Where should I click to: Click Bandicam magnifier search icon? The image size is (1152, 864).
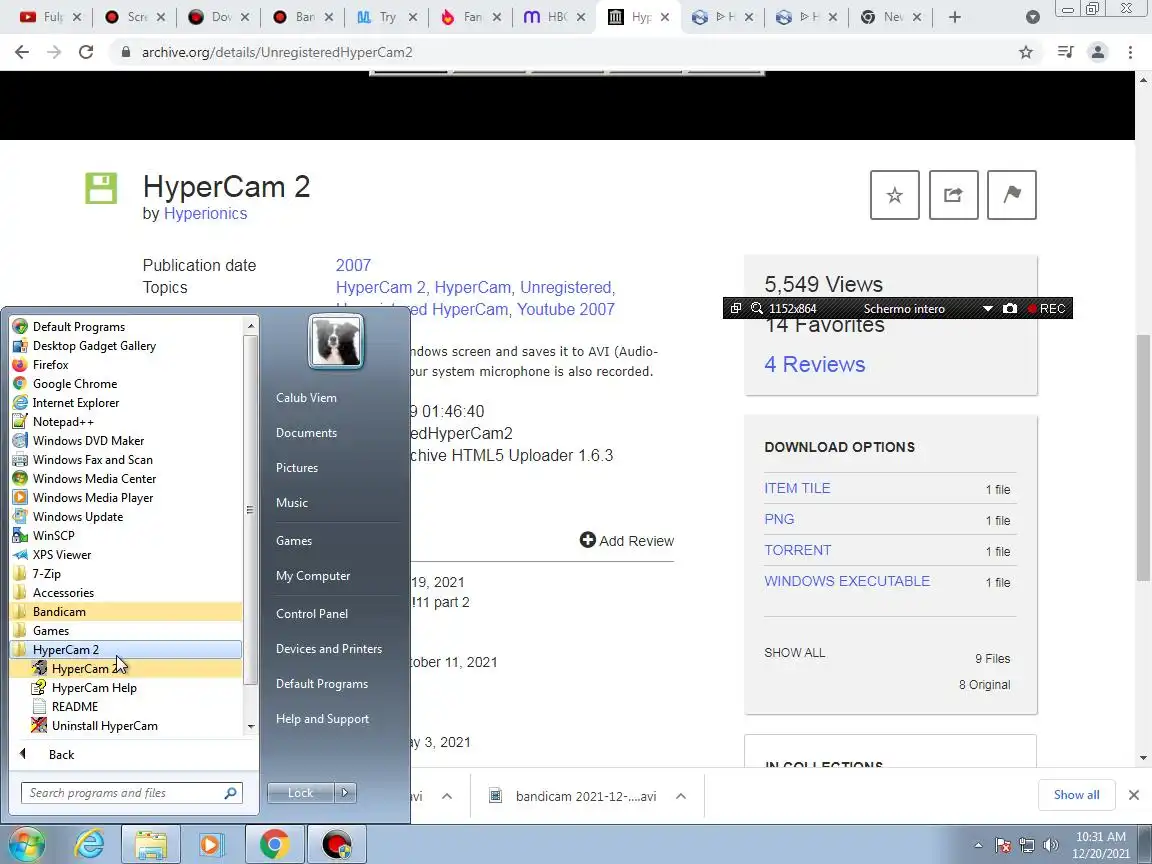[x=756, y=309]
